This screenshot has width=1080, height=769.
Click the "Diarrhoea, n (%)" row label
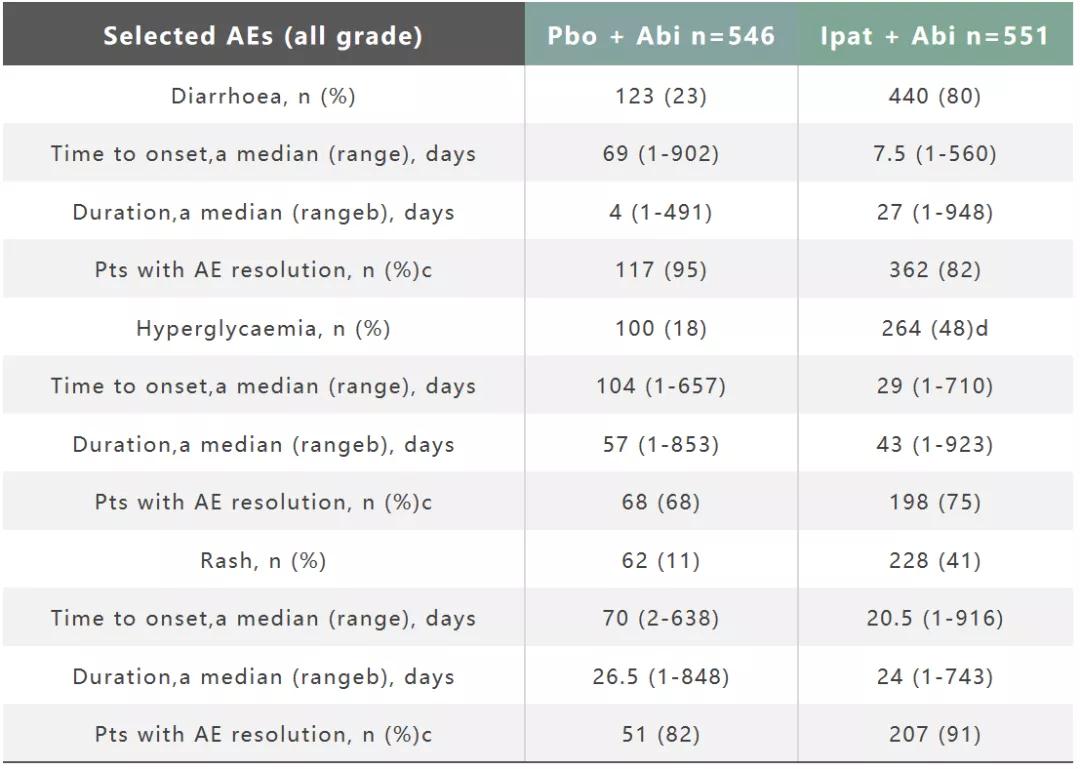click(x=263, y=96)
